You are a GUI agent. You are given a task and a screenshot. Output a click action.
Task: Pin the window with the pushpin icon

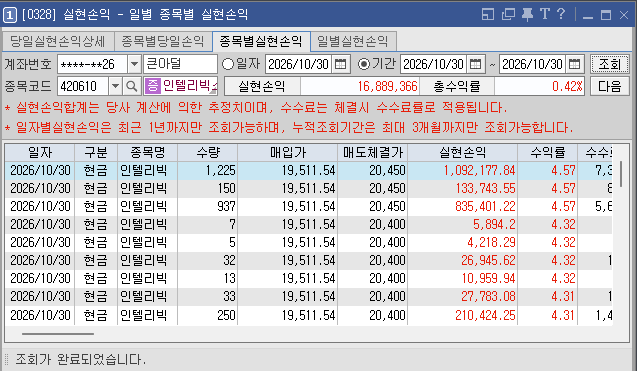[527, 14]
